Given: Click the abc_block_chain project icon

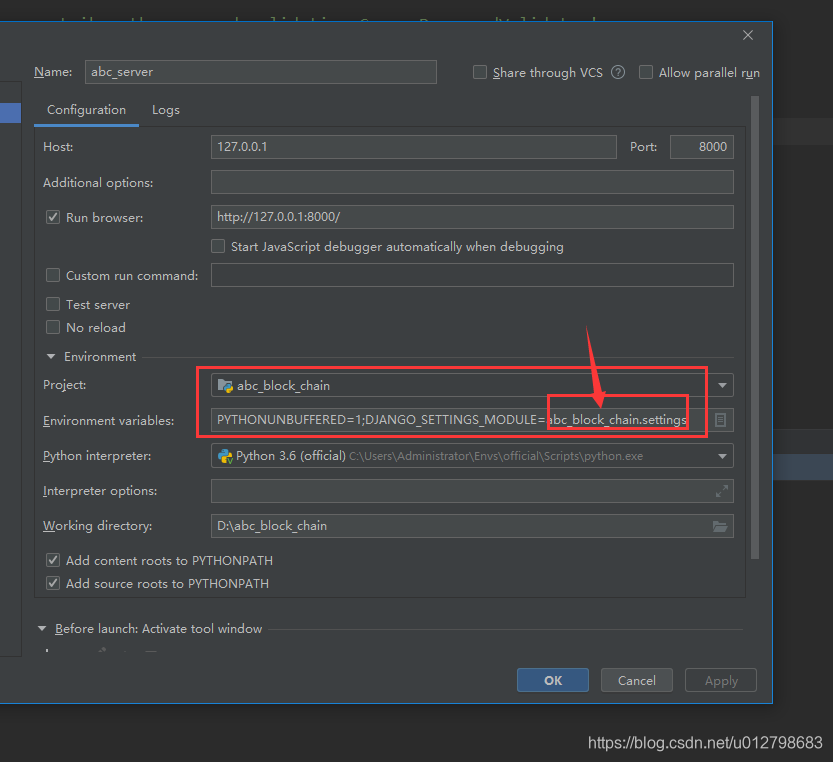Looking at the screenshot, I should coord(227,385).
